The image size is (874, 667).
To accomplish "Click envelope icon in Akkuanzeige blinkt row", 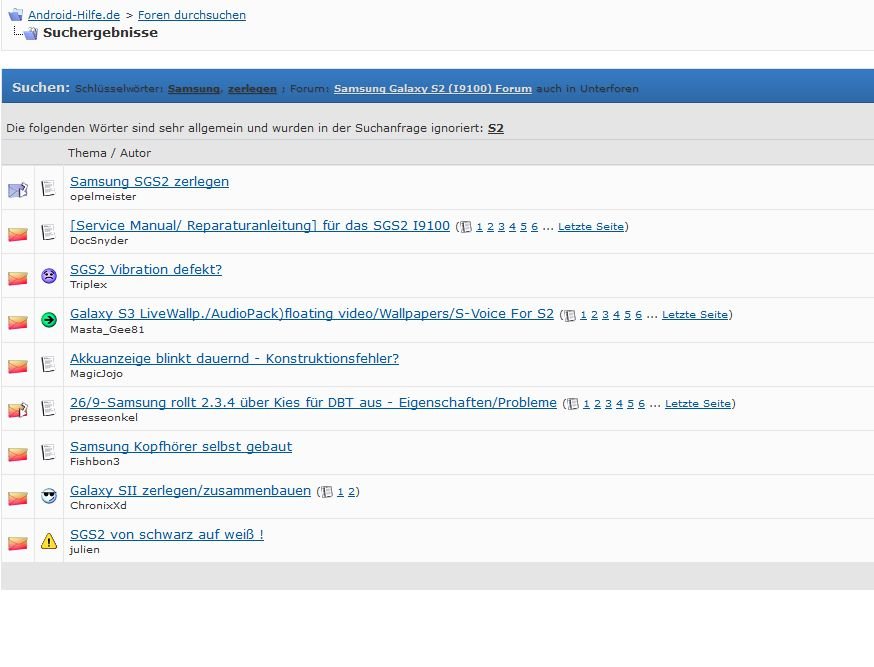I will 18,366.
